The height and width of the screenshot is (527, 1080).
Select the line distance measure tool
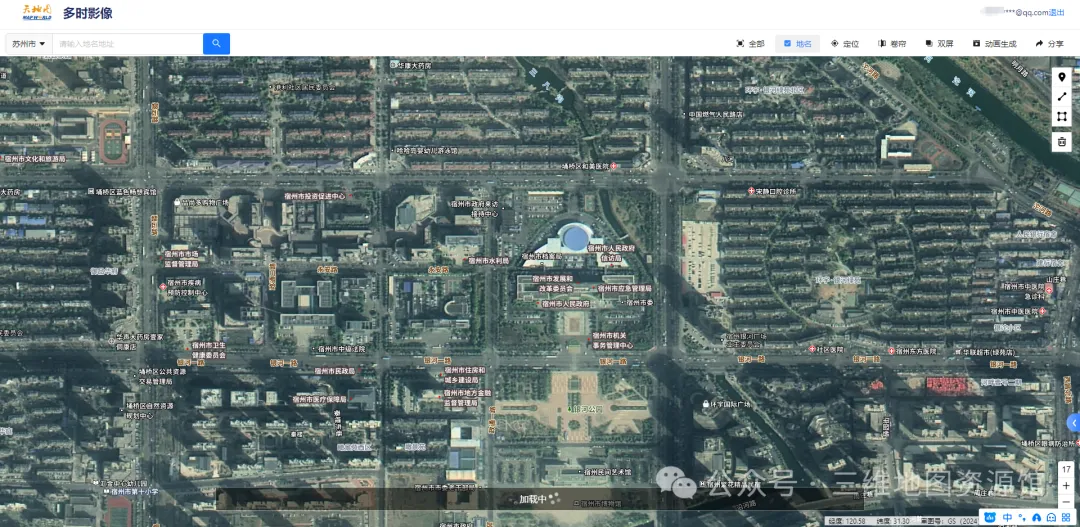[1061, 97]
